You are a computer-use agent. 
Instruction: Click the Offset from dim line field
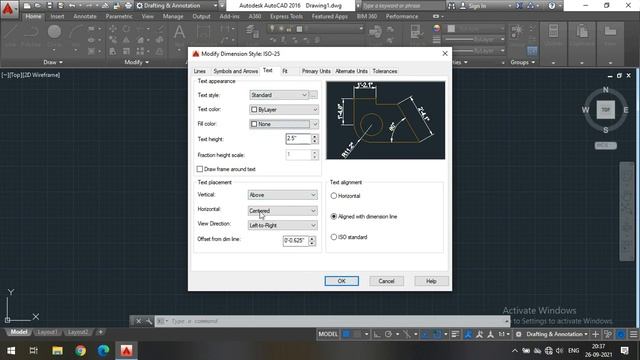point(296,241)
